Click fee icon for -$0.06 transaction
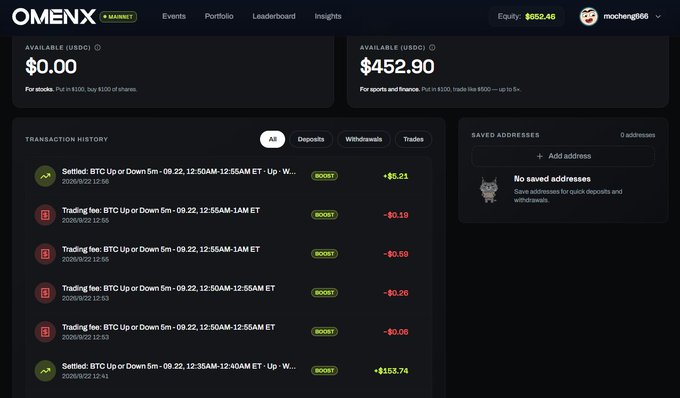 (45, 332)
